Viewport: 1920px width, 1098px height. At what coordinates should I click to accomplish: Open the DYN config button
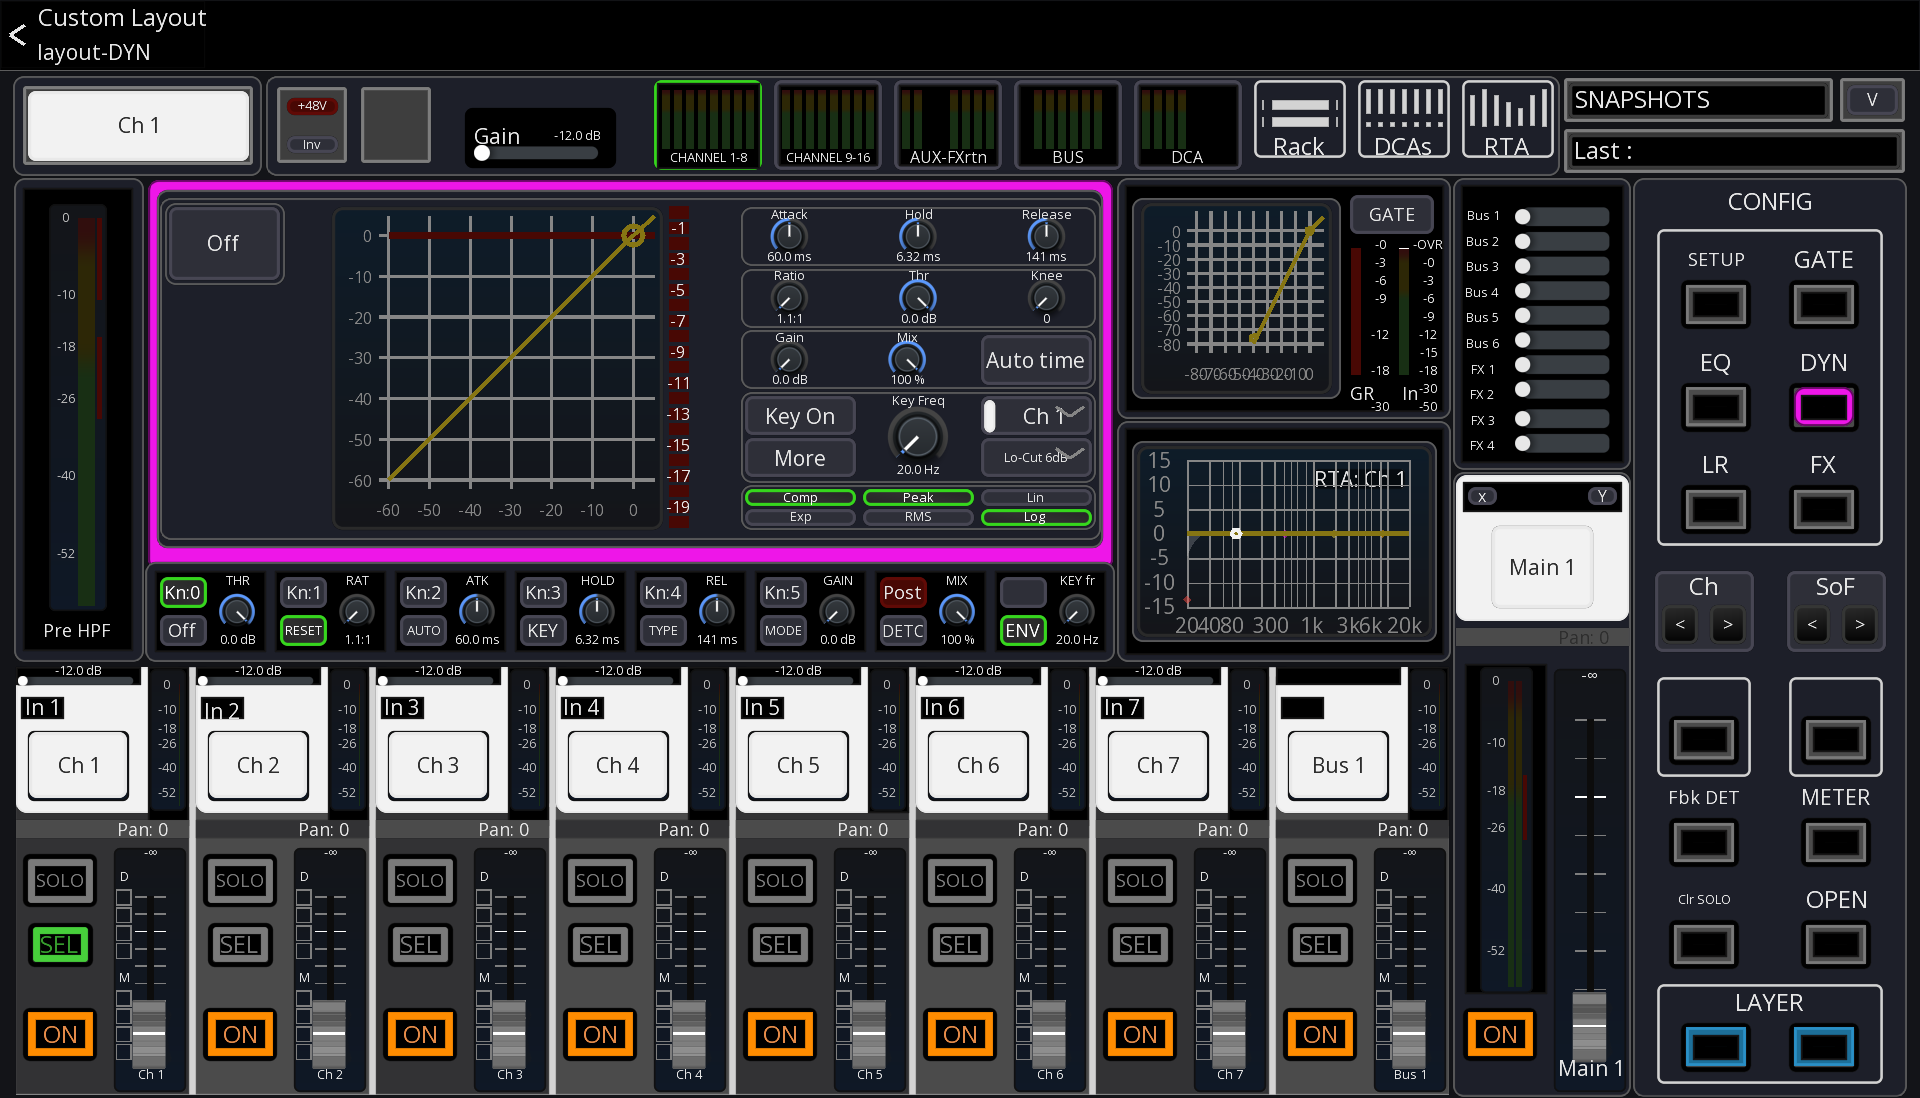1823,407
